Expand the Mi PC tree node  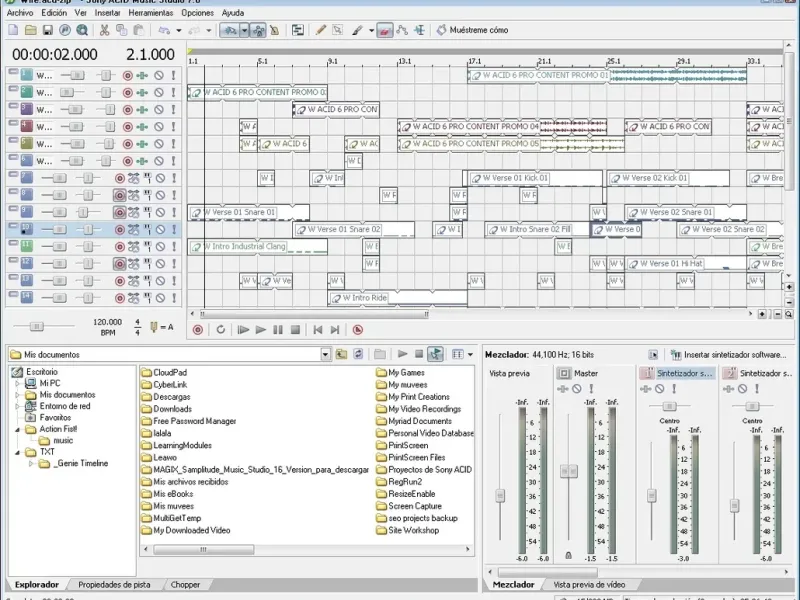click(17, 383)
